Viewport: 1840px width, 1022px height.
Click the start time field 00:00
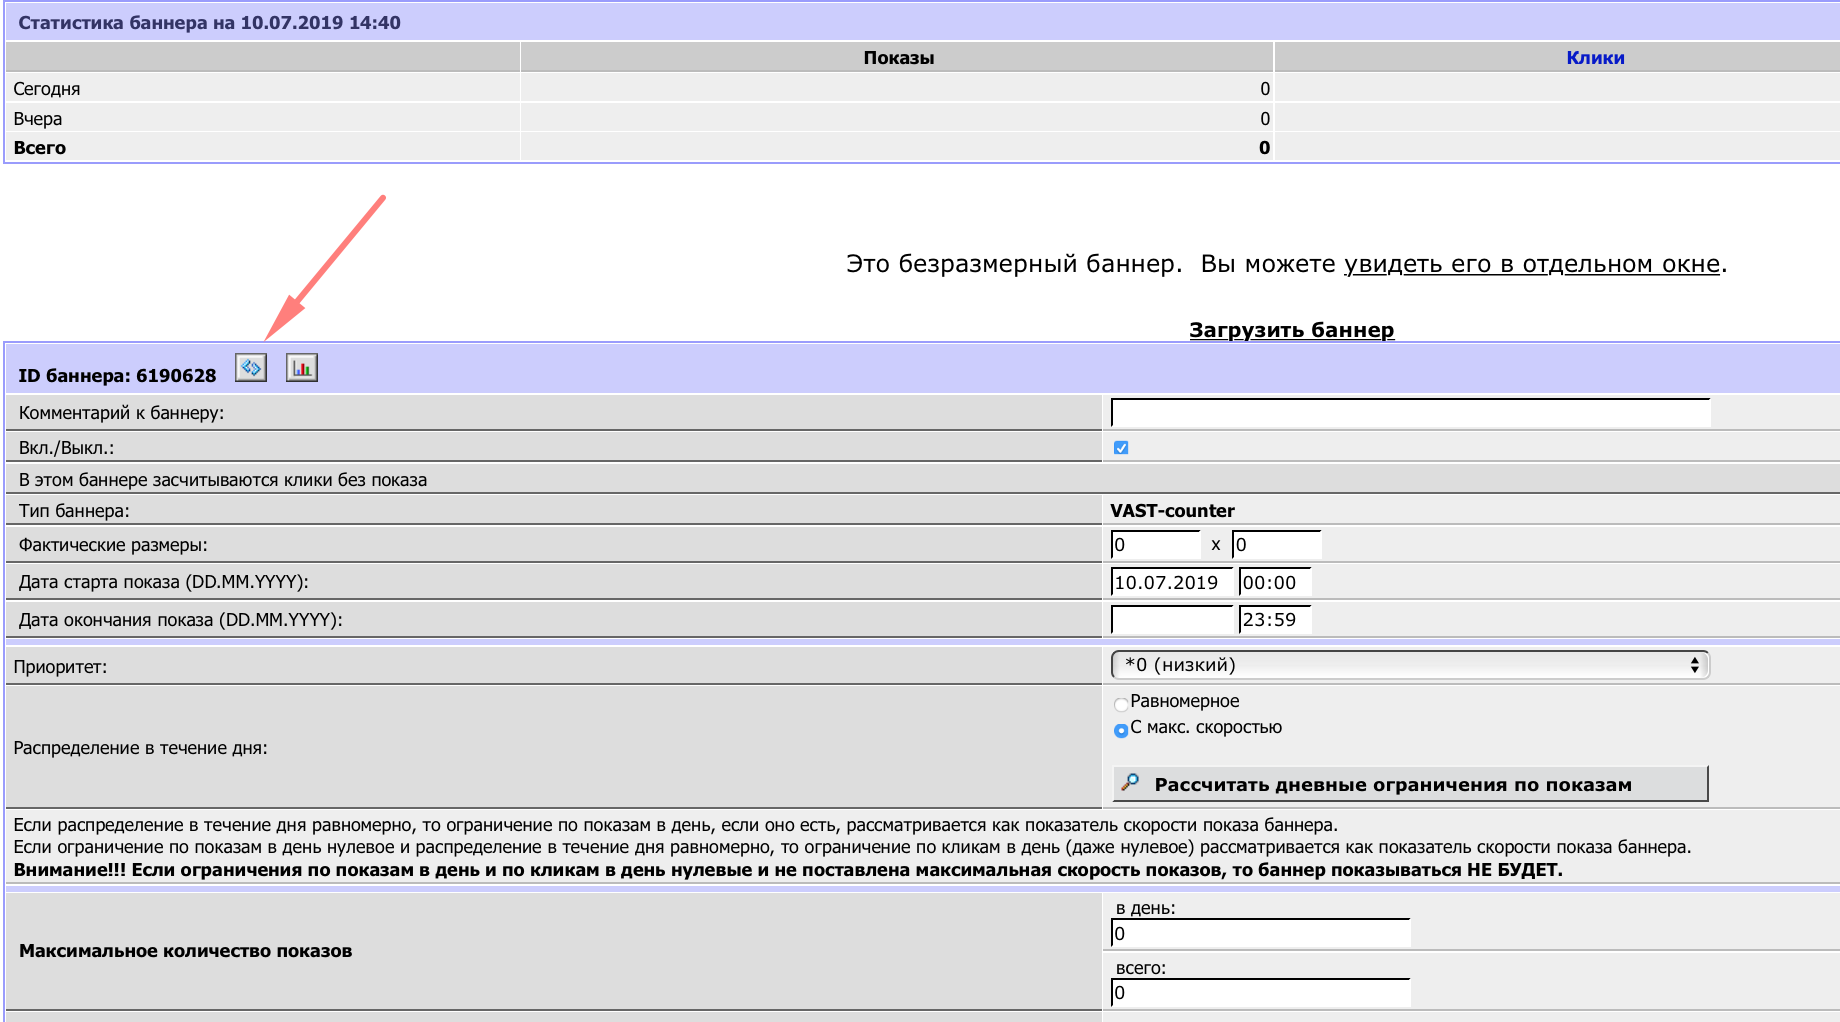point(1275,583)
